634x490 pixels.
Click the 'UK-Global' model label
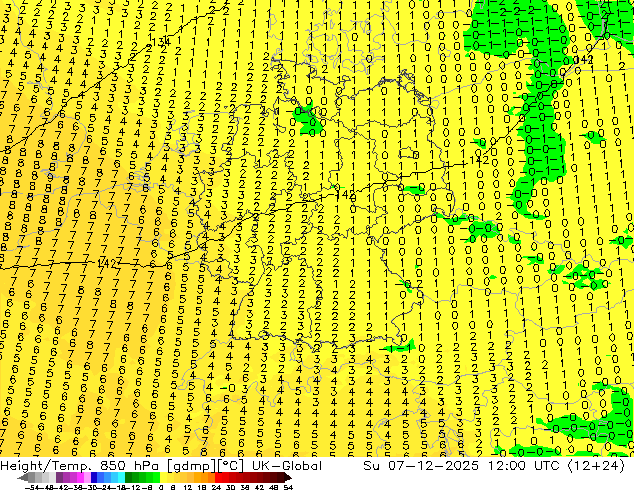287,466
